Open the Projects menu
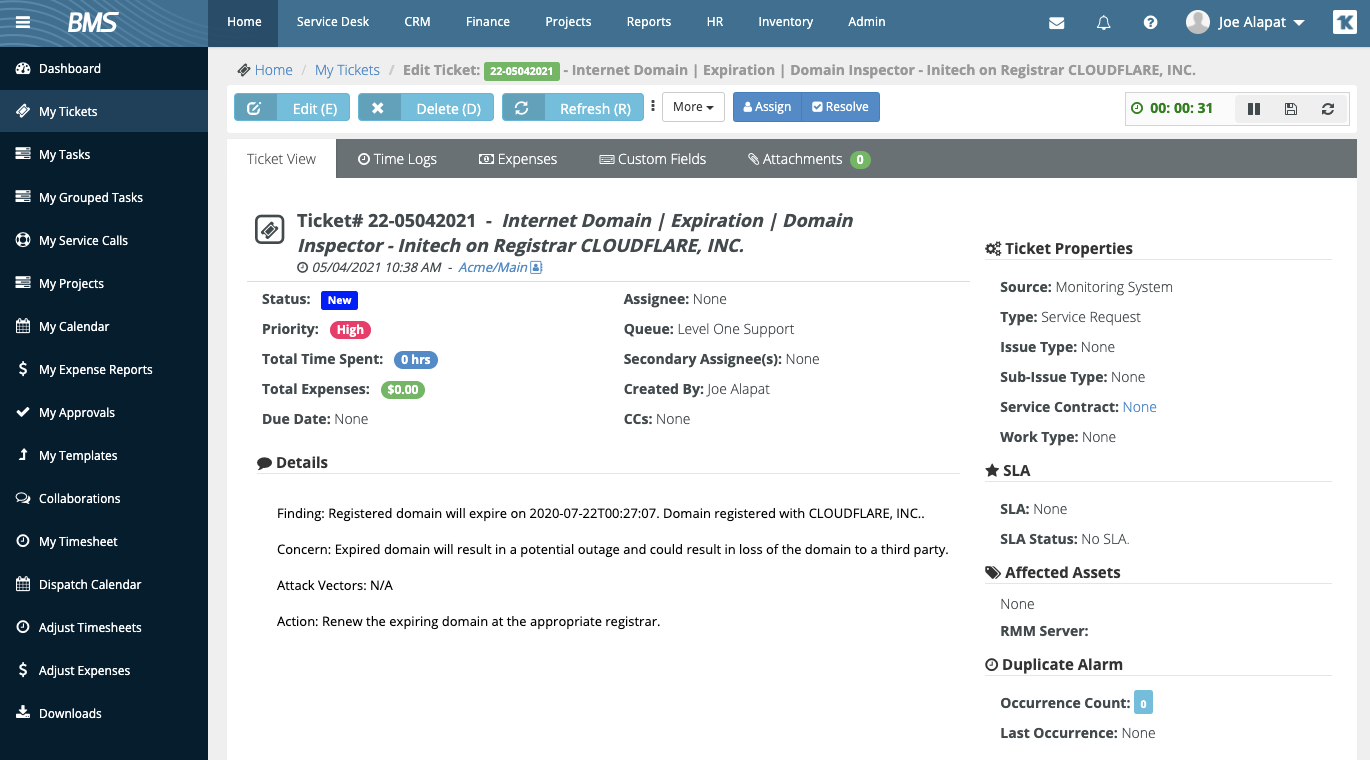 click(x=568, y=22)
